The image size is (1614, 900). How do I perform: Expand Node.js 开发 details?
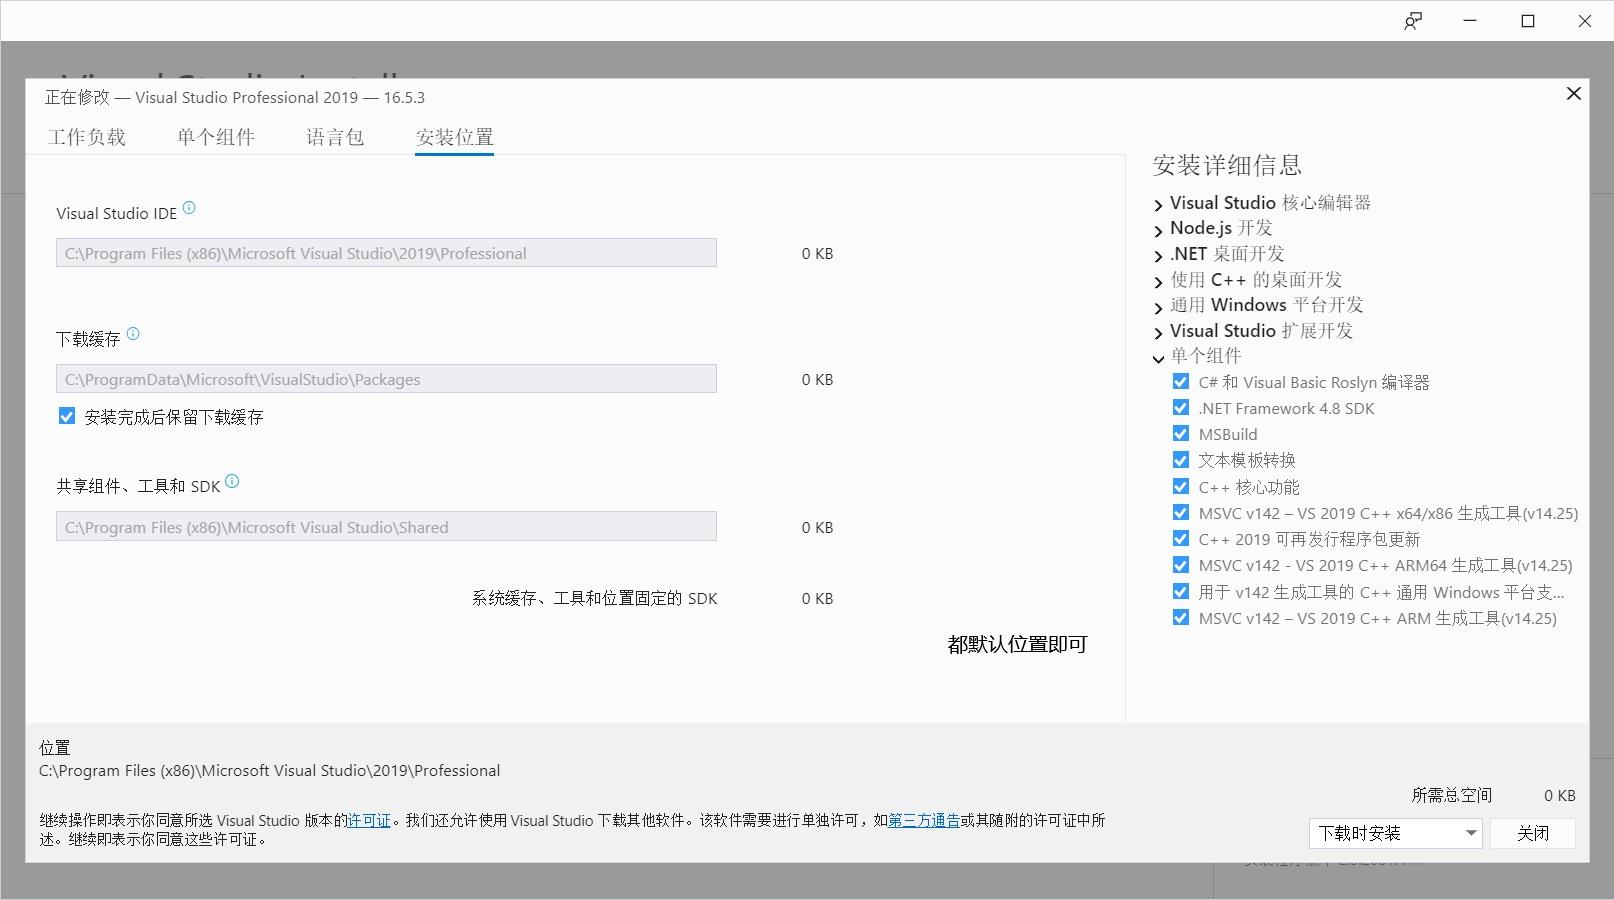[x=1158, y=230]
